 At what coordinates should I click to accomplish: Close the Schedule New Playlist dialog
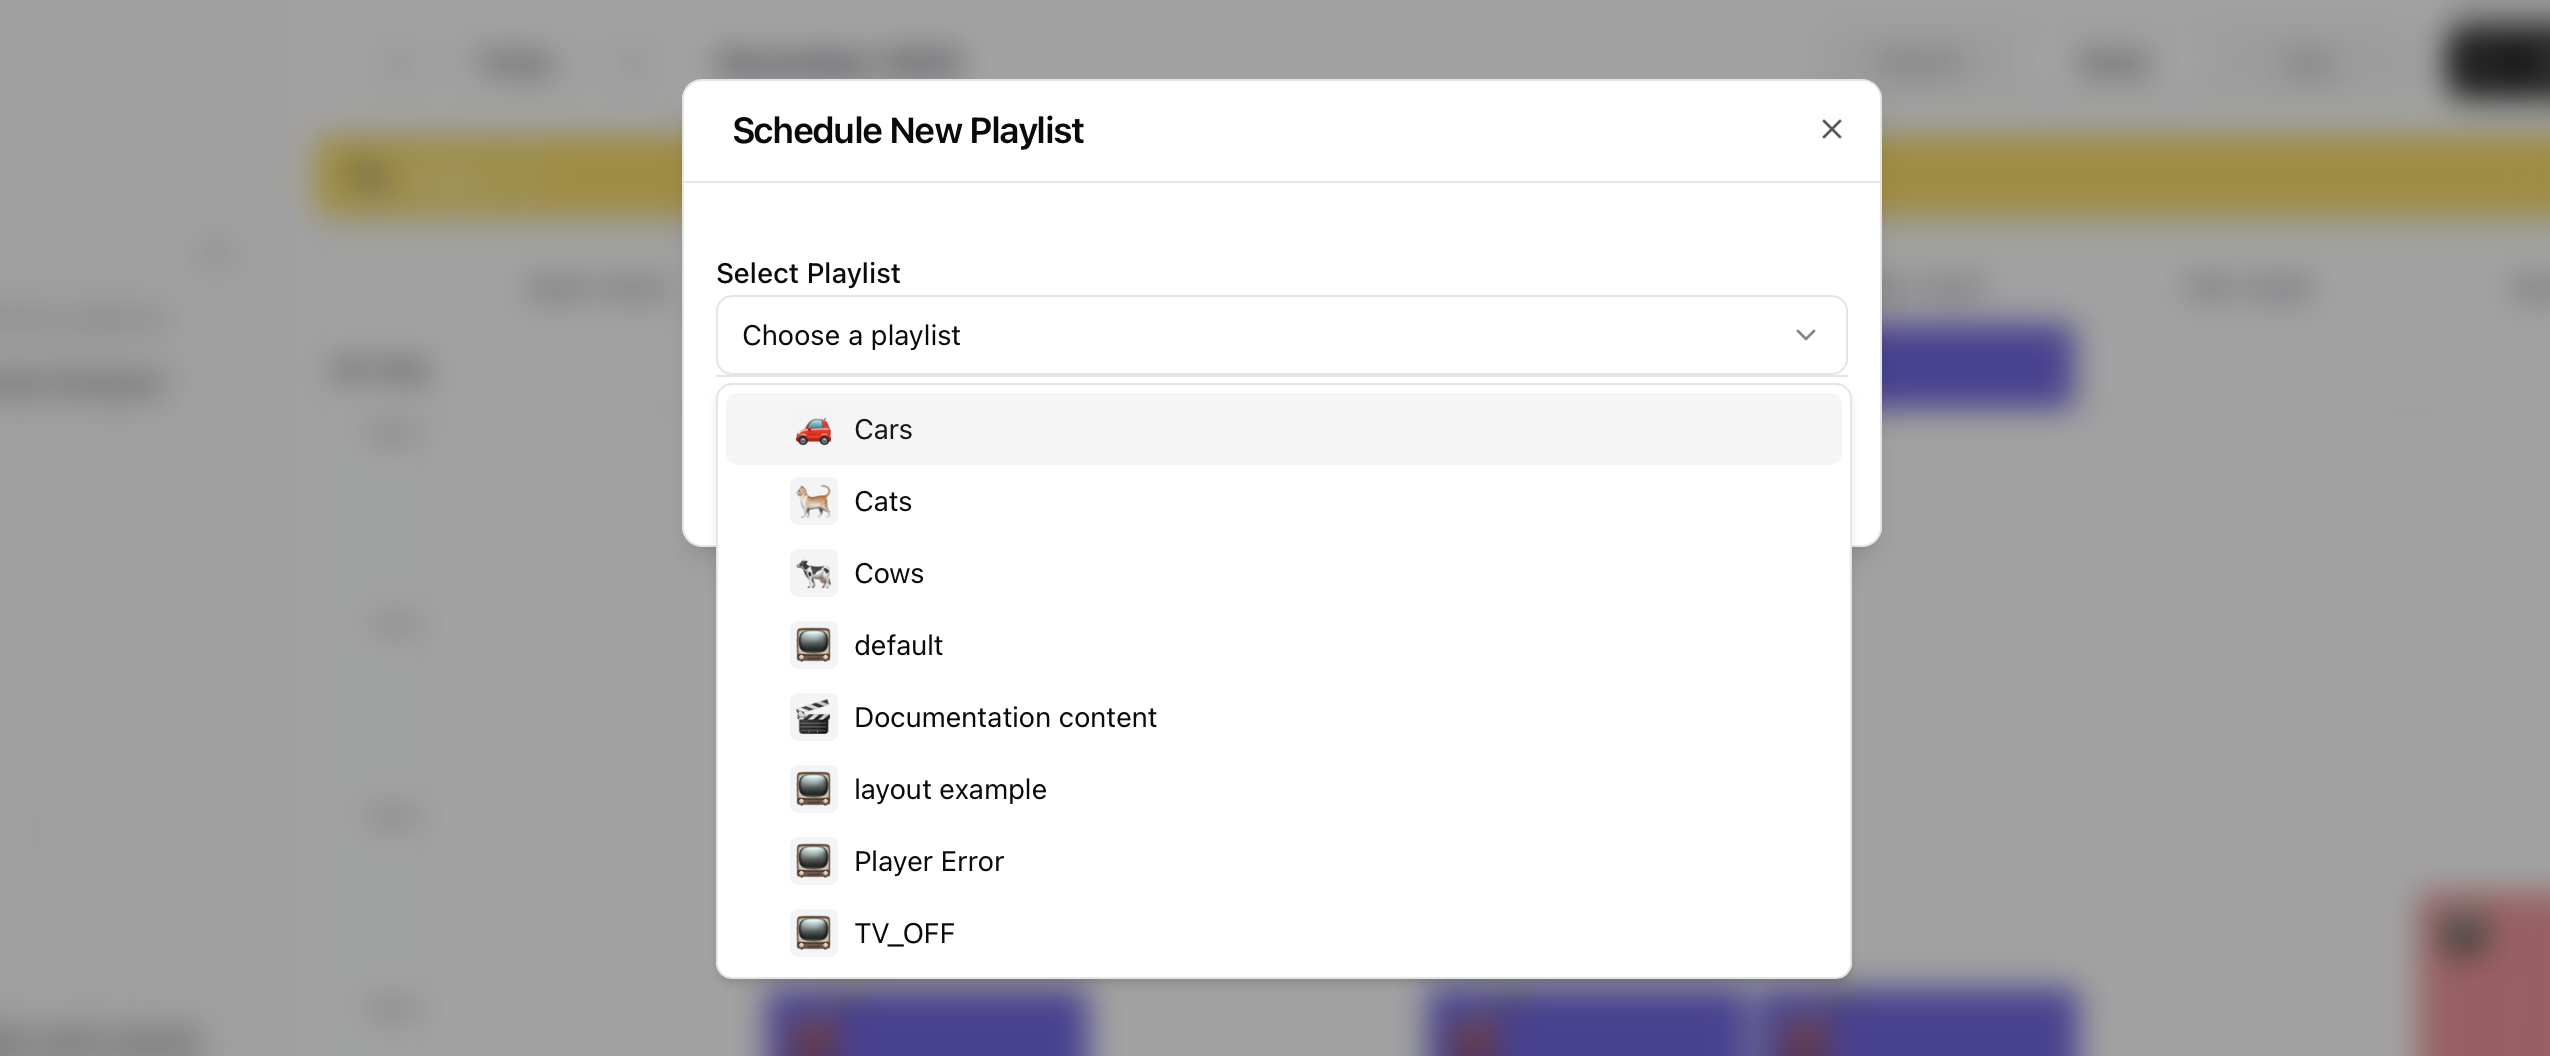pos(1831,129)
